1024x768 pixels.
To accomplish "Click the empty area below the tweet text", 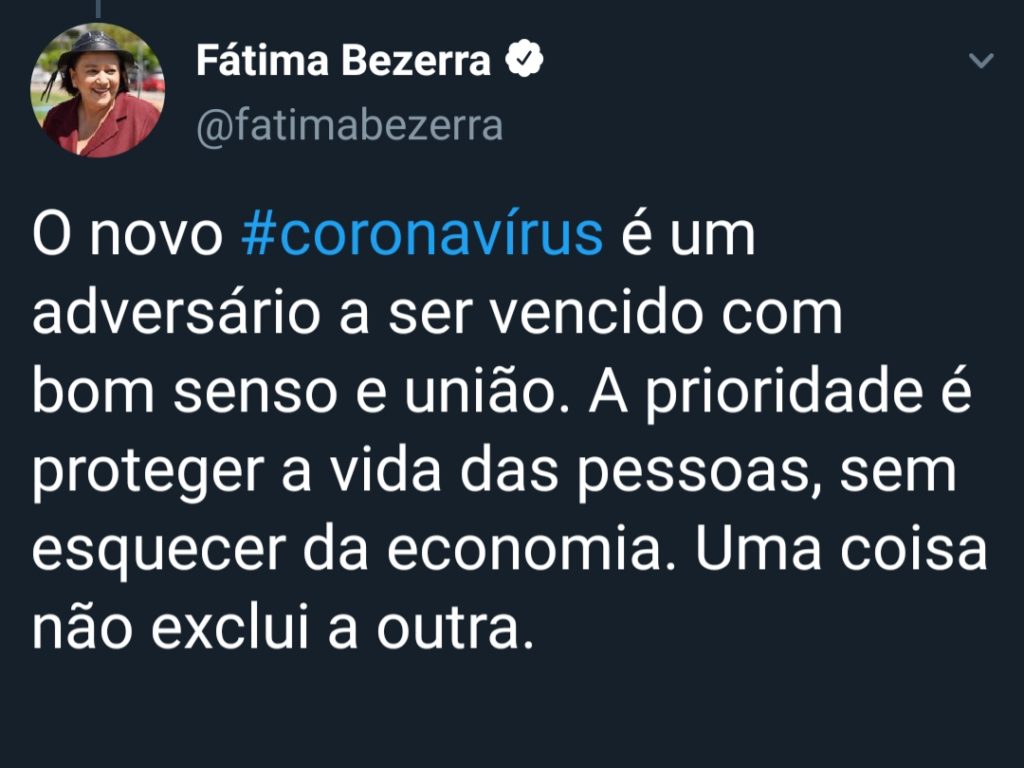I will [512, 715].
